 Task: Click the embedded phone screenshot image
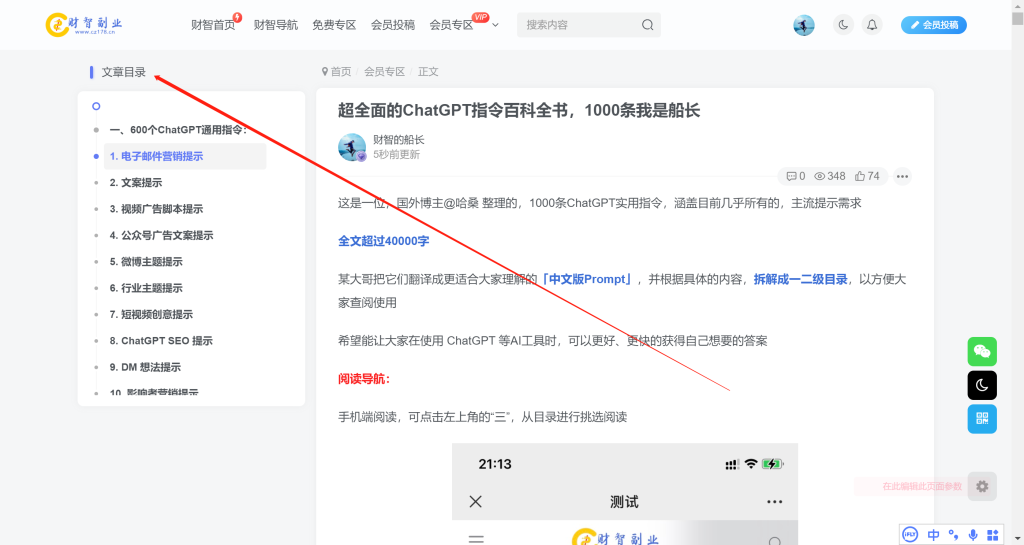pos(625,494)
